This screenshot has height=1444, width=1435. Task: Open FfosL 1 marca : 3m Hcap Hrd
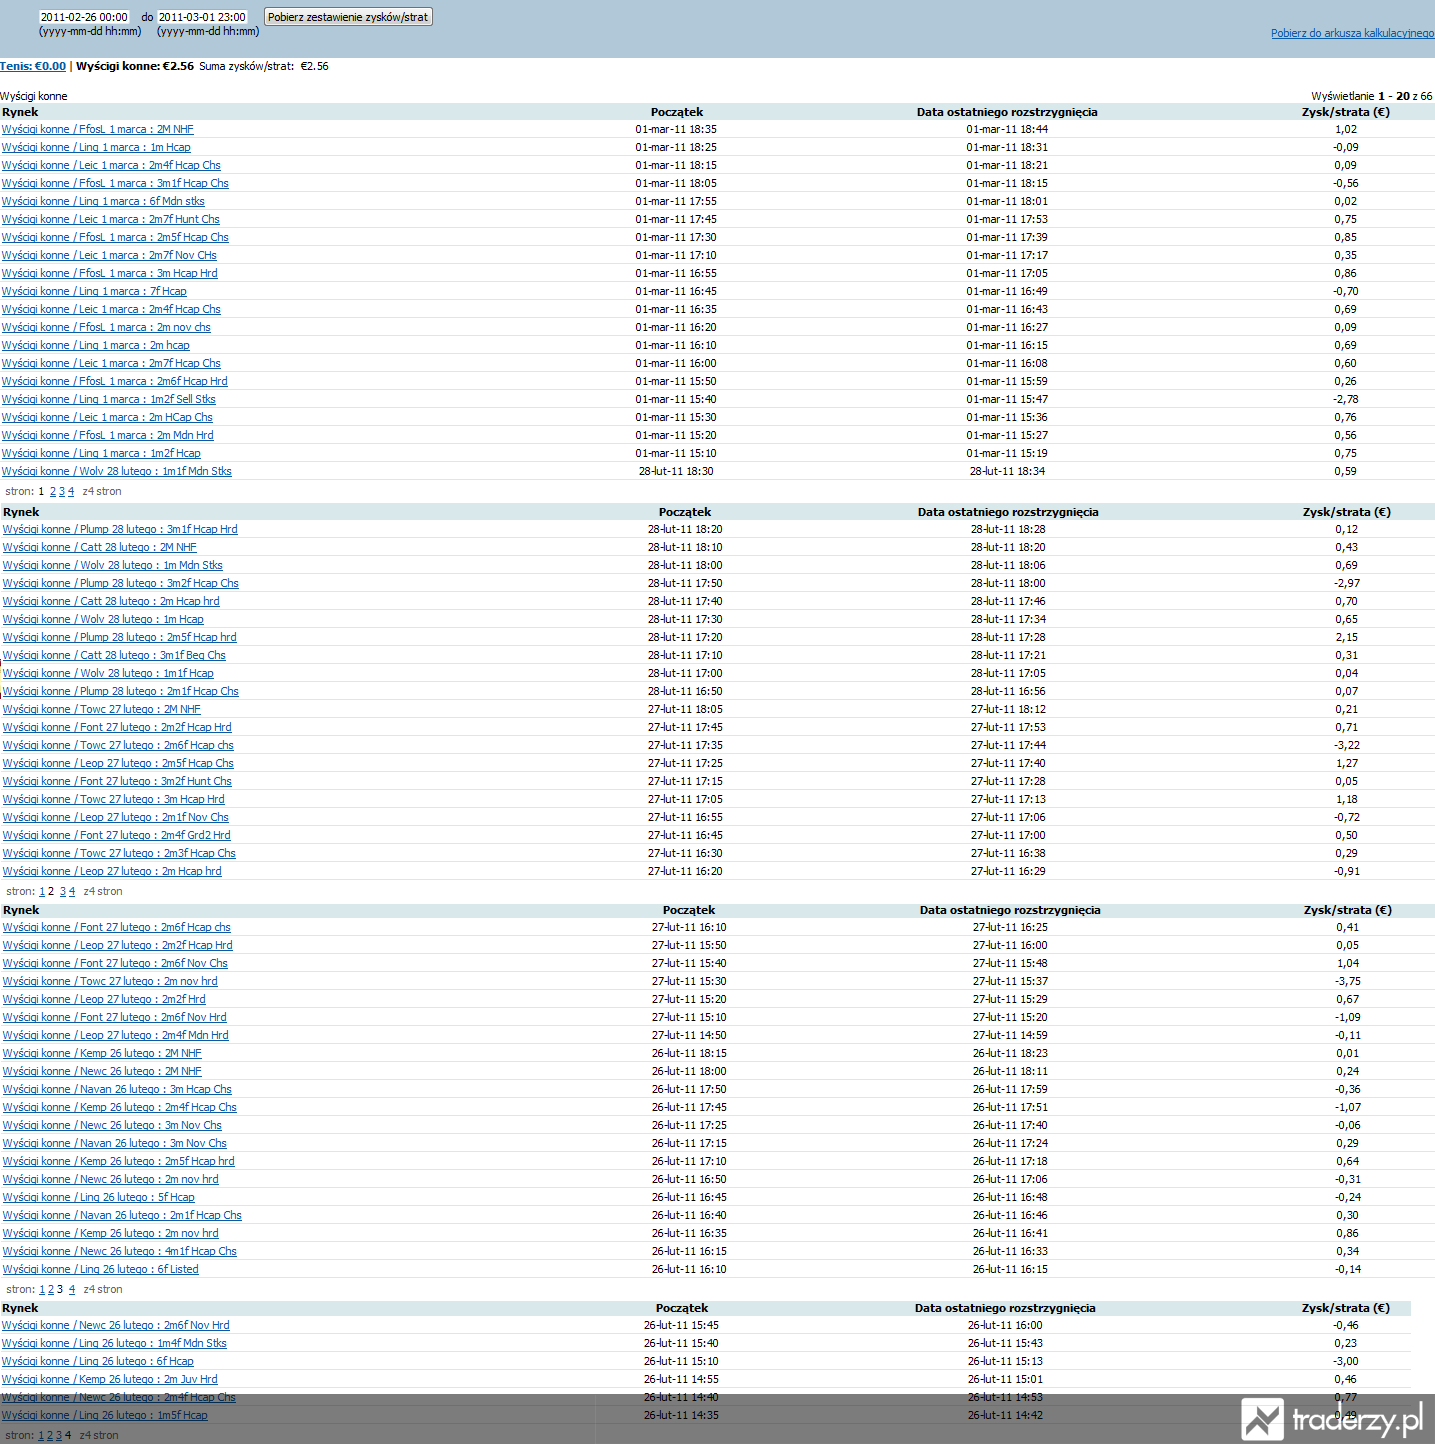[110, 273]
